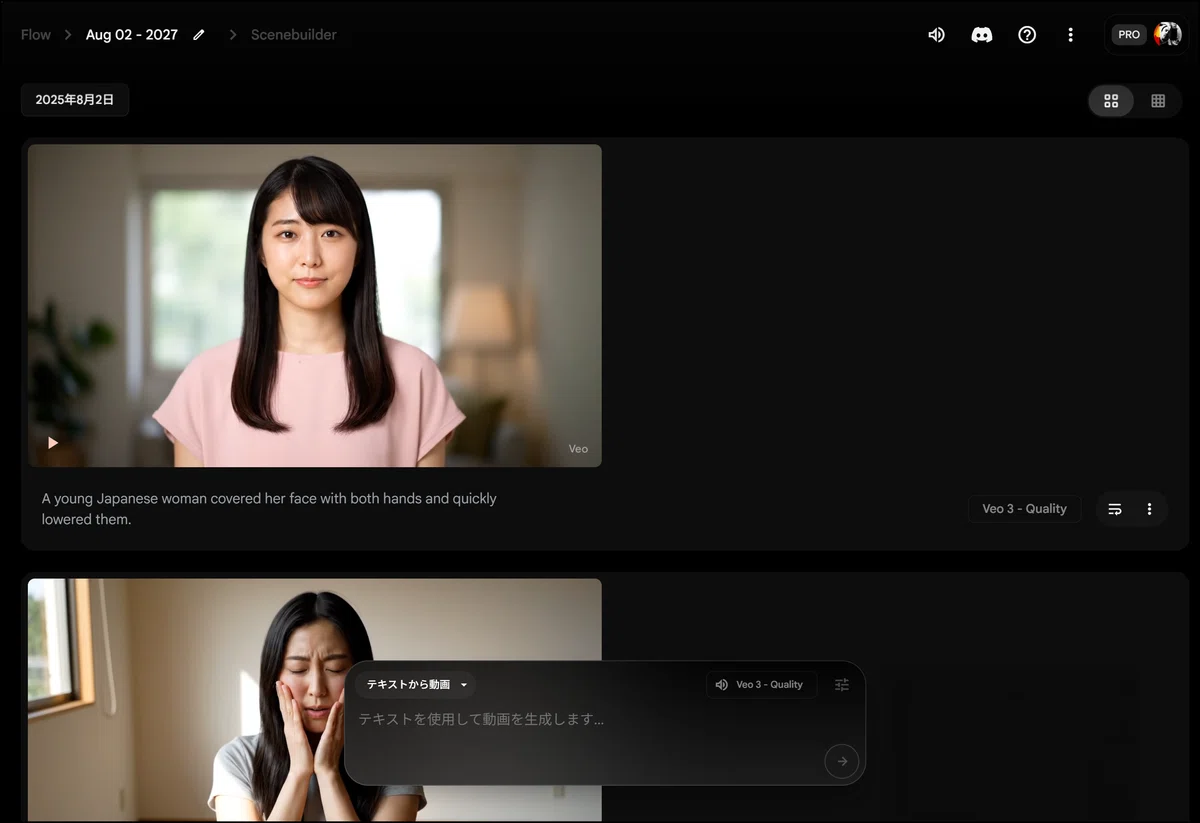The width and height of the screenshot is (1200, 823).
Task: Click the speaker volume icon in header
Action: pyautogui.click(x=936, y=35)
